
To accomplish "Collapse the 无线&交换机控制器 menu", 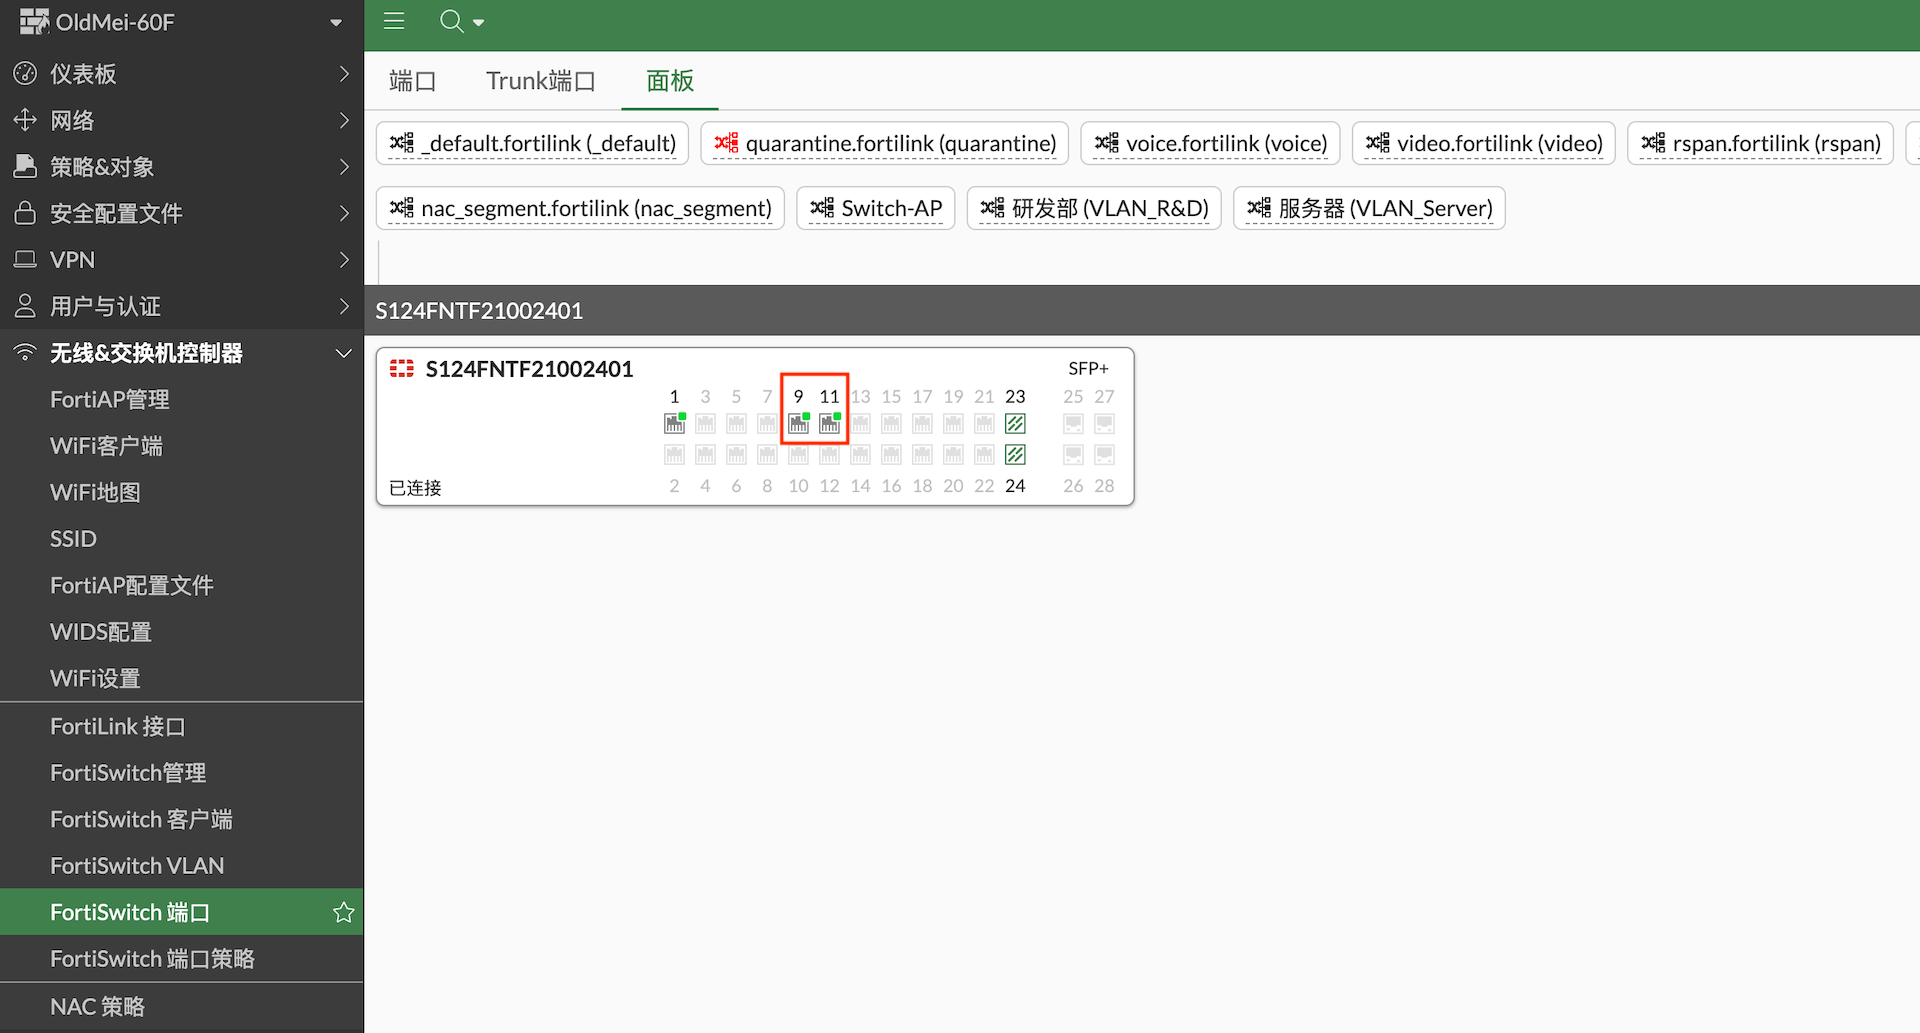I will 182,353.
